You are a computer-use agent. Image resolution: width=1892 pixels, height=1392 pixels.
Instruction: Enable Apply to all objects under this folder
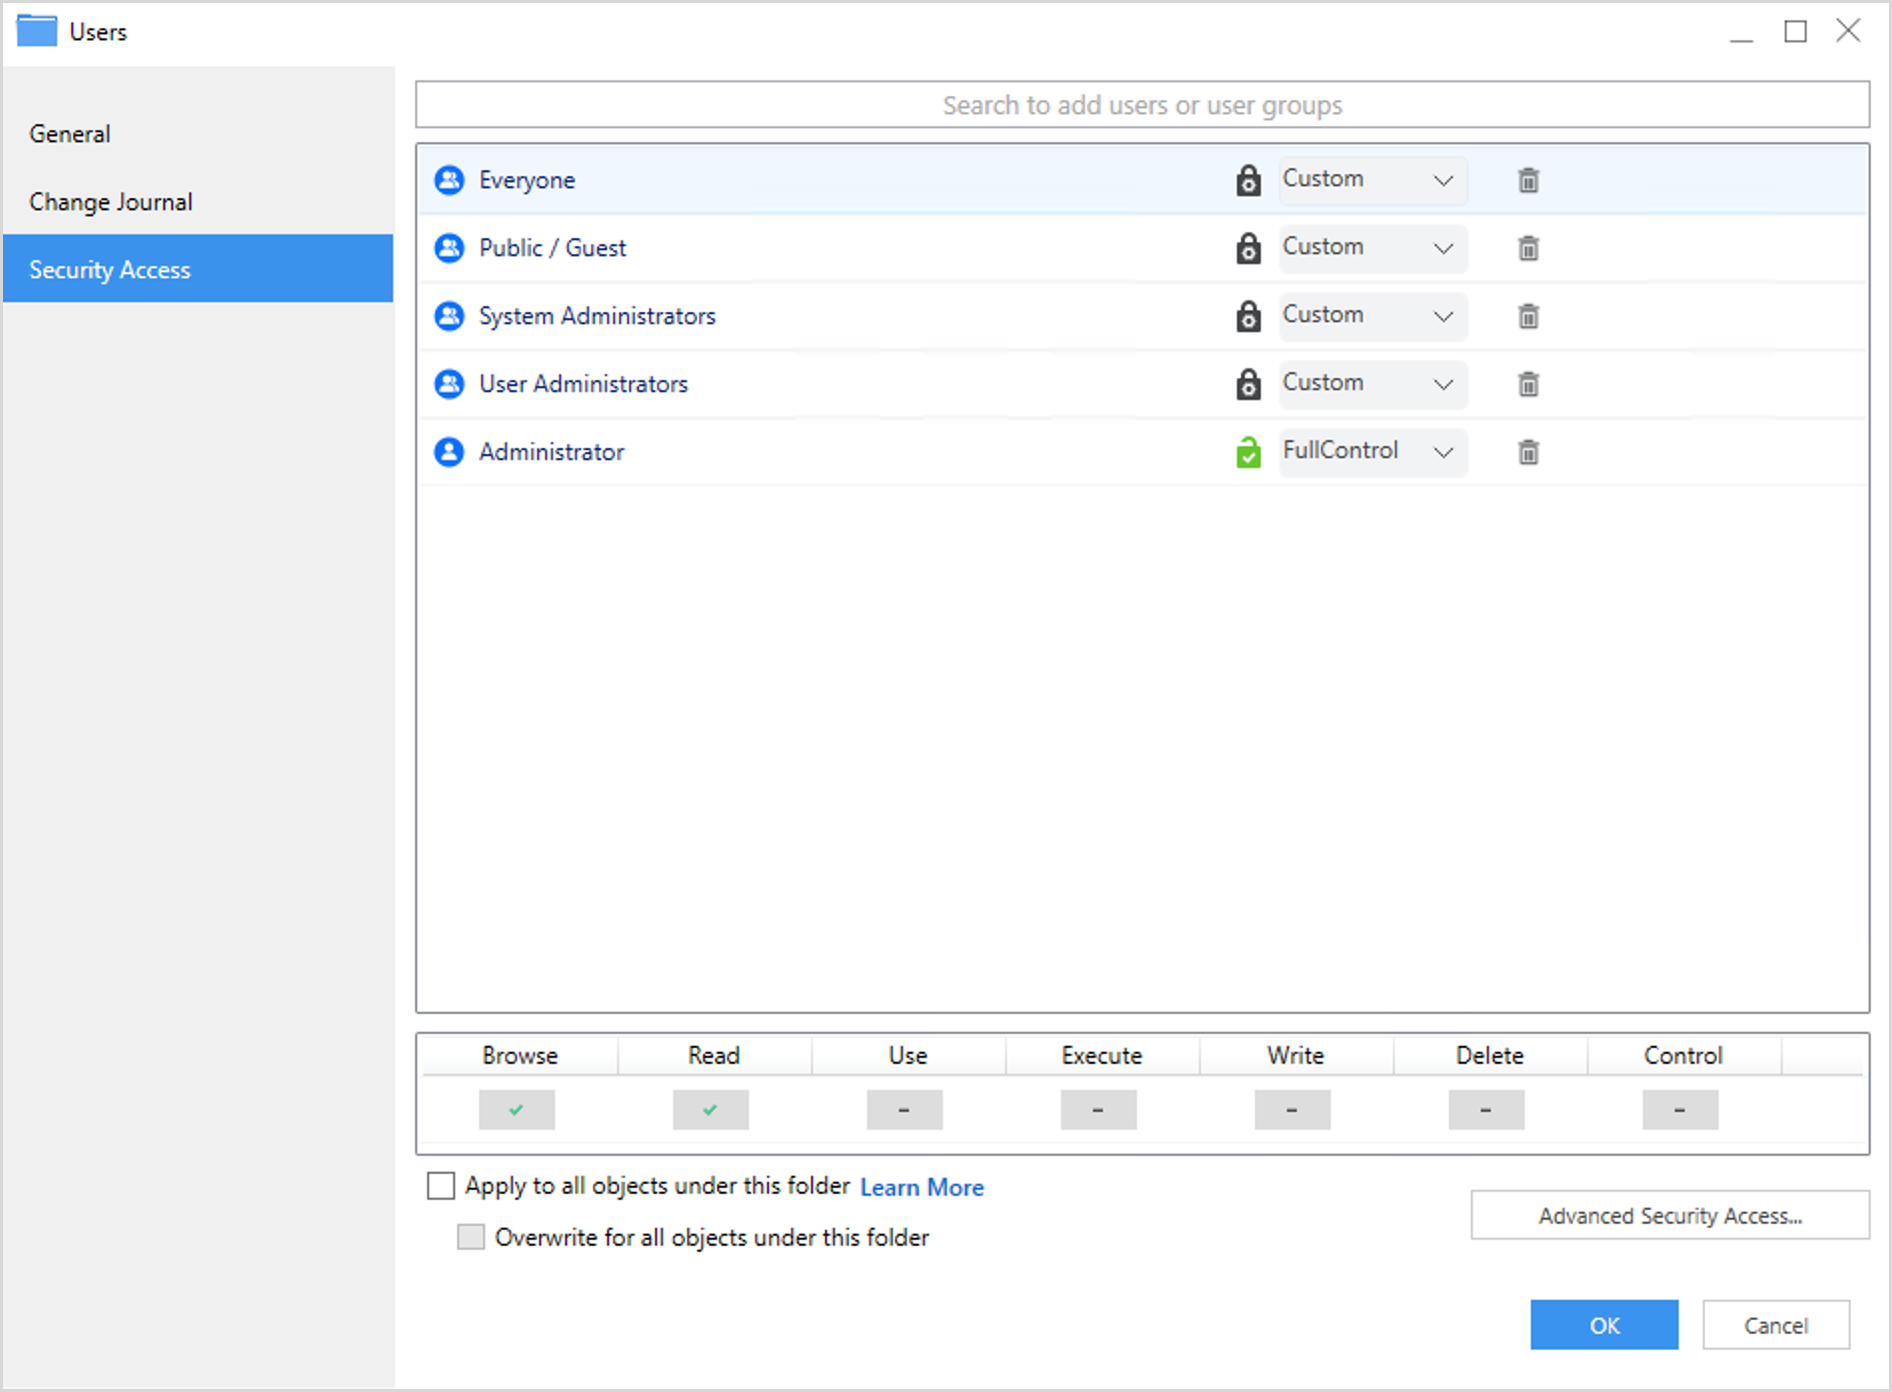tap(441, 1186)
